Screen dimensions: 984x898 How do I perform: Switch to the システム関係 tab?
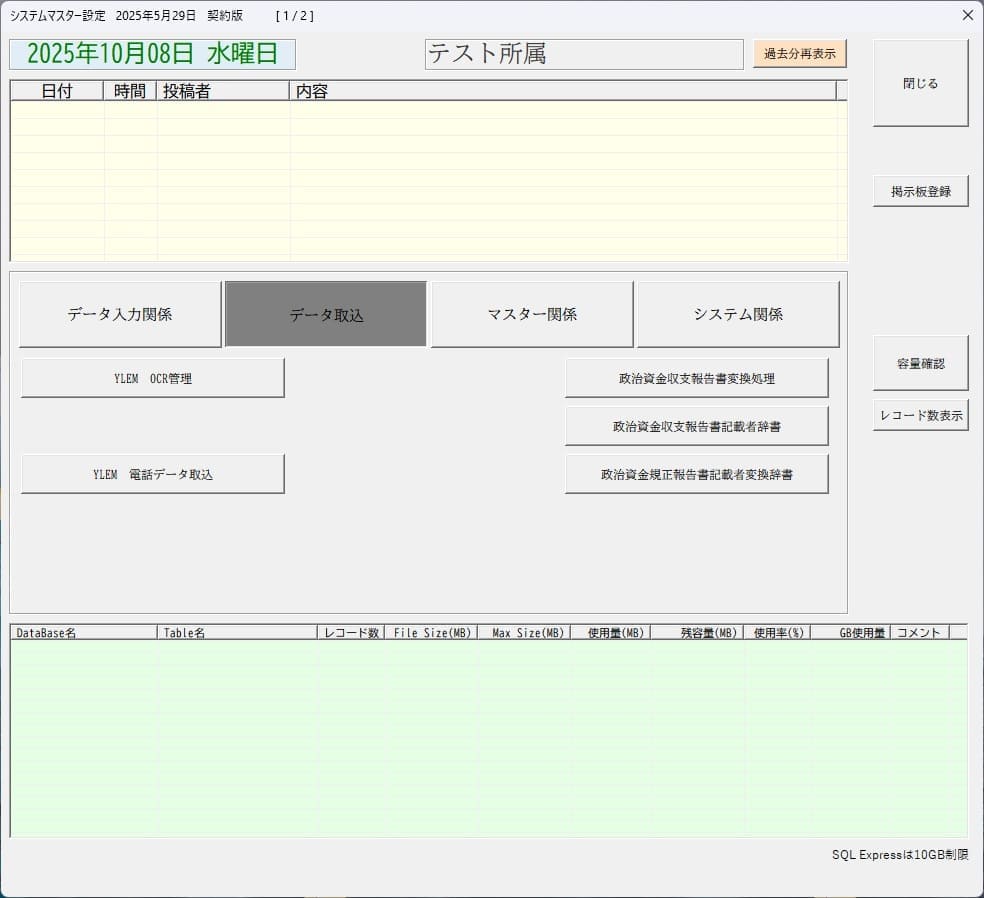(x=738, y=314)
